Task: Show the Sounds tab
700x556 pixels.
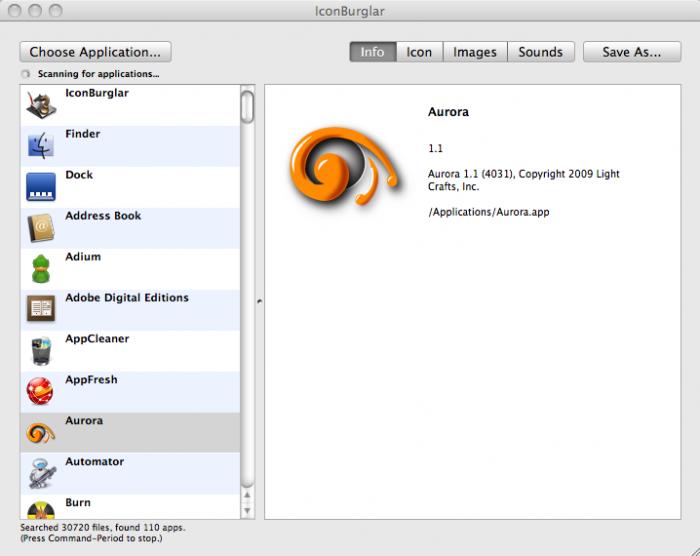Action: (540, 52)
